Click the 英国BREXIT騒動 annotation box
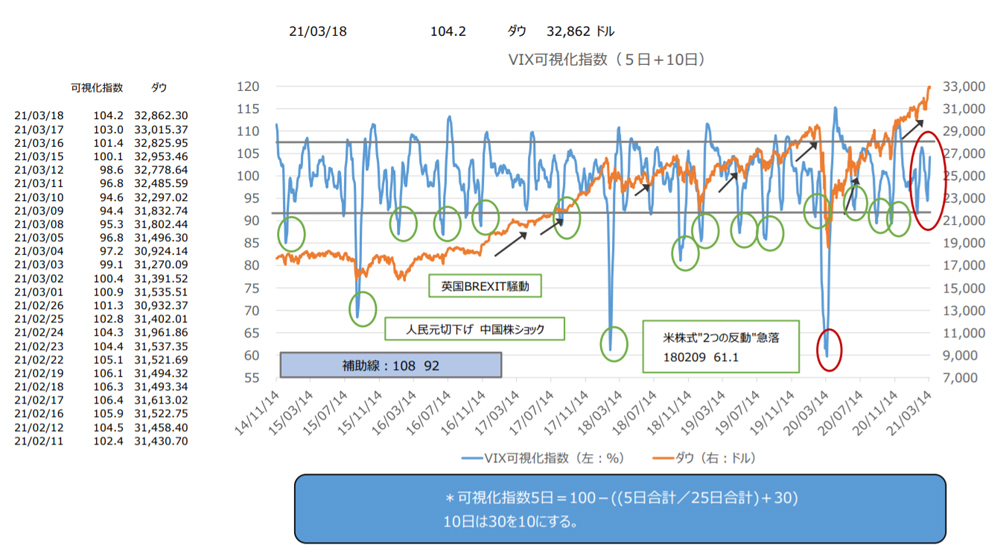 pos(485,286)
